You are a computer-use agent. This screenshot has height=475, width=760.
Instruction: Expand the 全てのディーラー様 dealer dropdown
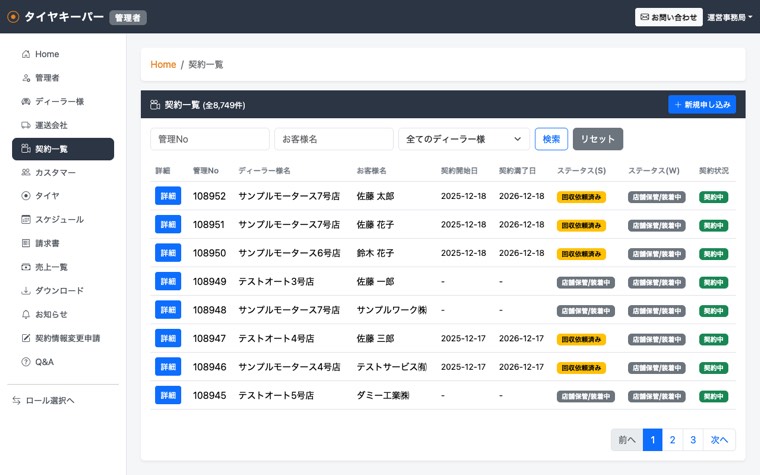pos(463,139)
